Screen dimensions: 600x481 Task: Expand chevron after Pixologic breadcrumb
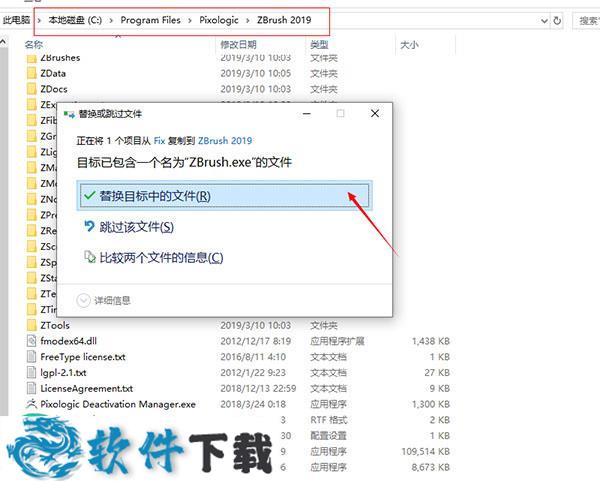(x=248, y=20)
